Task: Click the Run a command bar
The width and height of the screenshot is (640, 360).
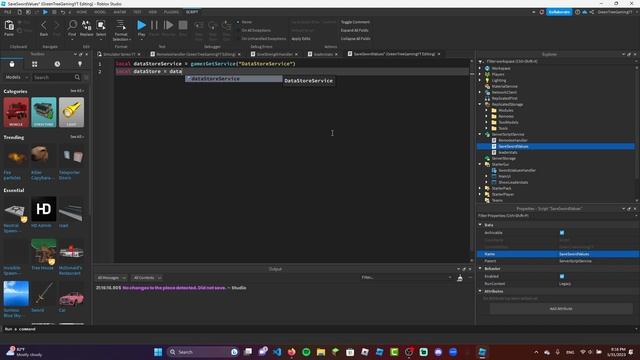Action: pos(318,329)
